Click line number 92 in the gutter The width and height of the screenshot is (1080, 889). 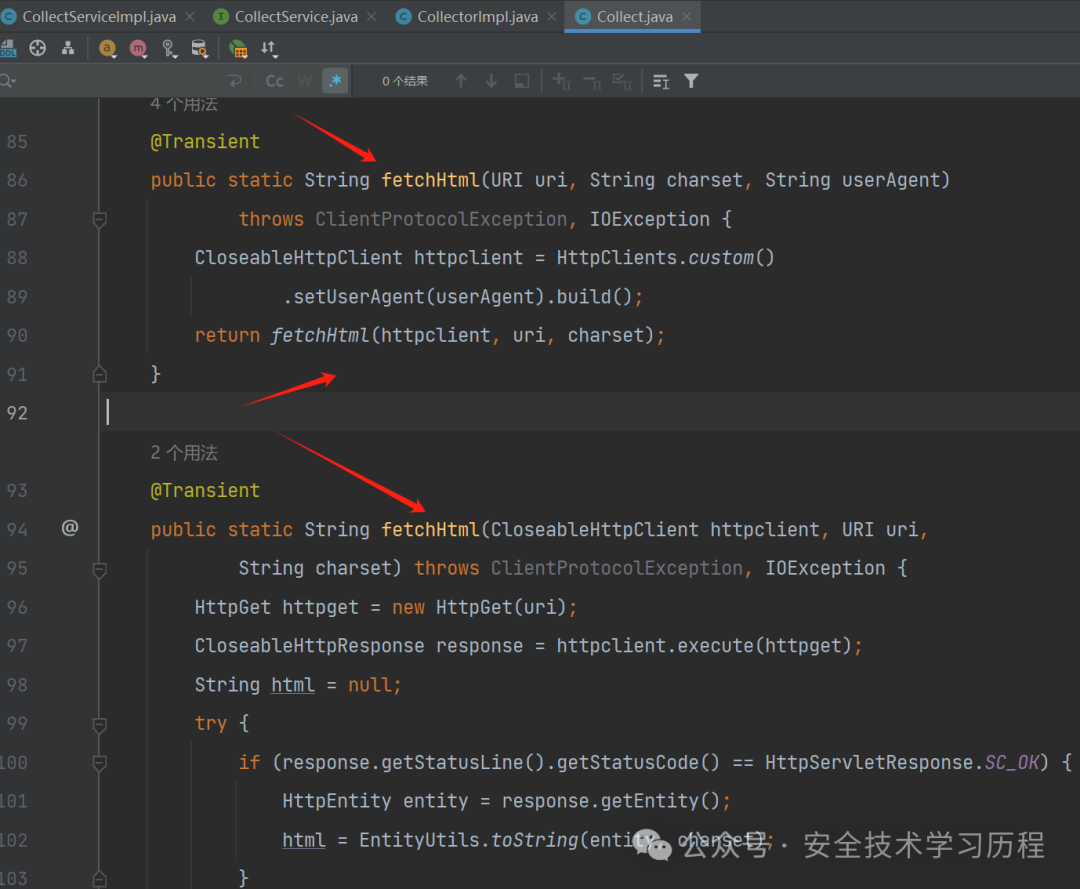click(17, 412)
